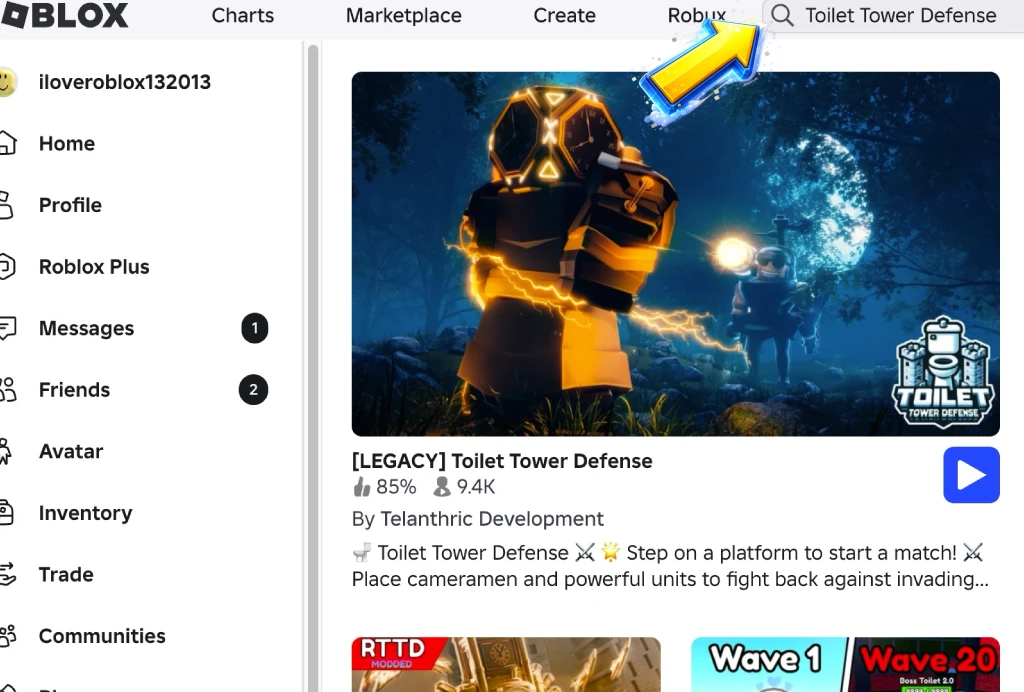
Task: Click the Roblox logo
Action: pos(64,15)
